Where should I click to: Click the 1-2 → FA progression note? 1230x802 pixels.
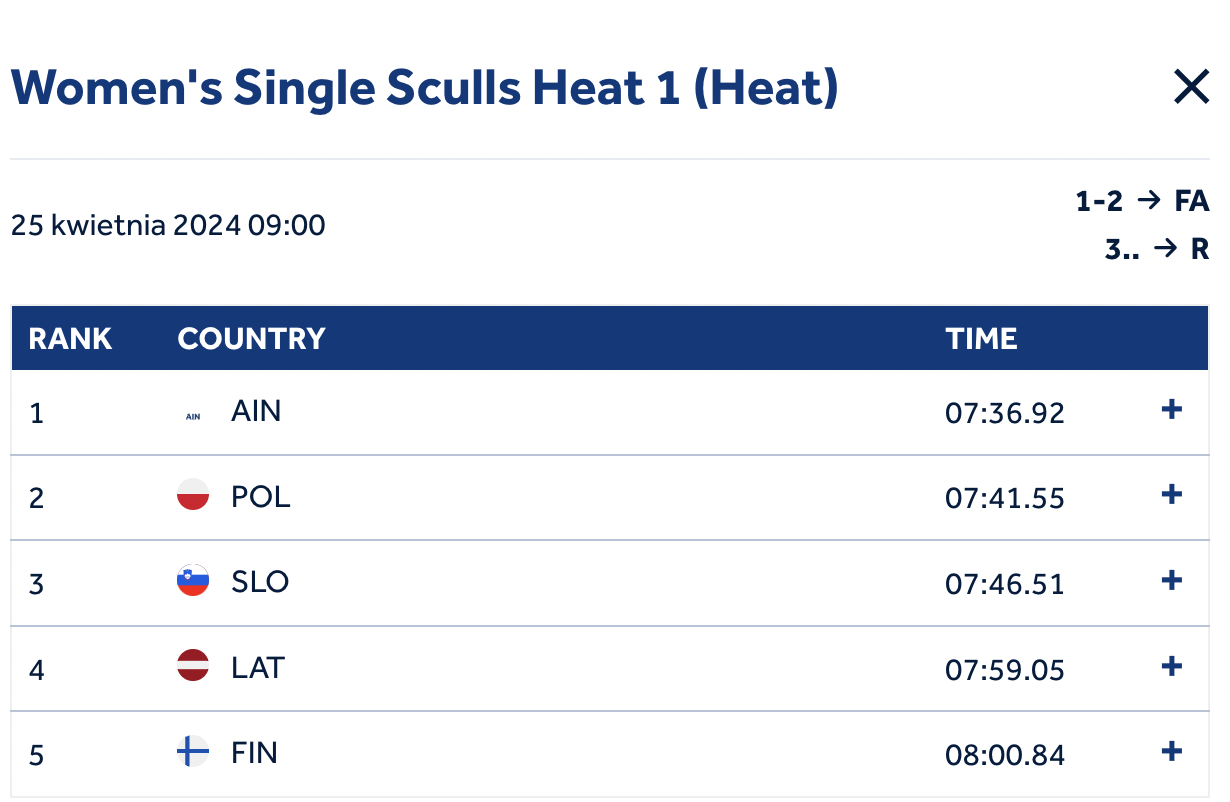coord(1142,201)
